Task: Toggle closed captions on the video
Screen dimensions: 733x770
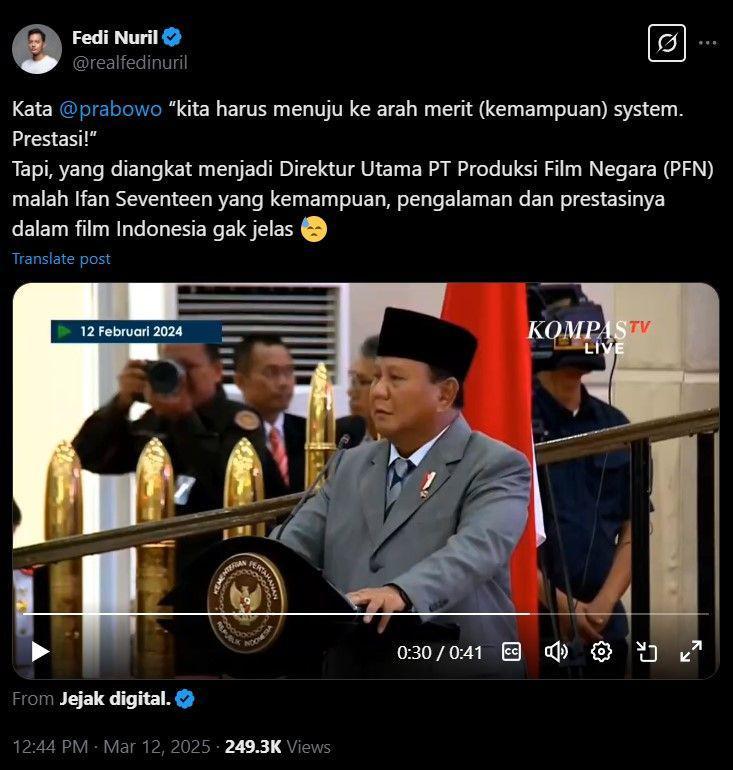Action: (511, 652)
